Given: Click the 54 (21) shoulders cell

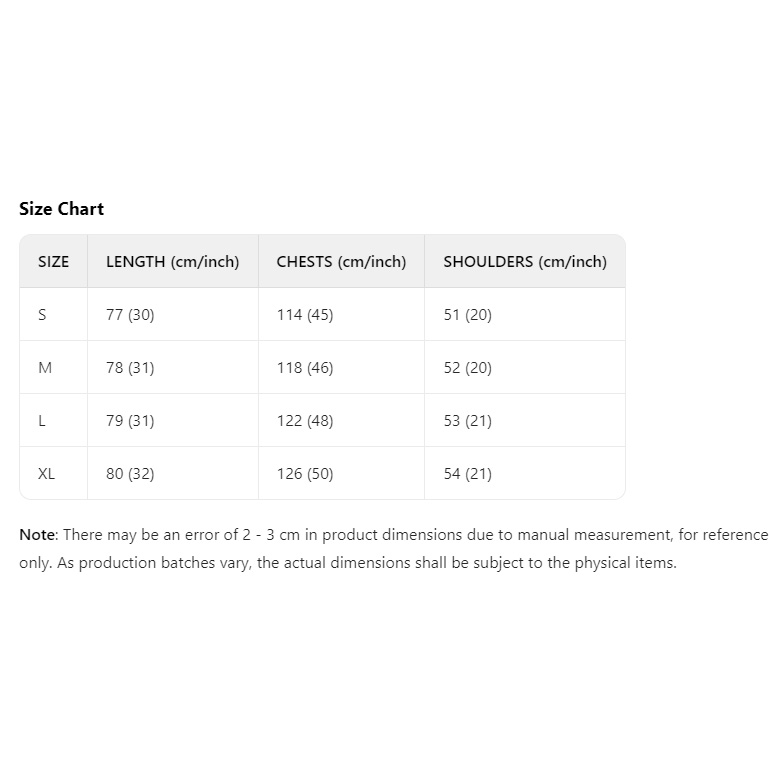Looking at the screenshot, I should tap(468, 473).
